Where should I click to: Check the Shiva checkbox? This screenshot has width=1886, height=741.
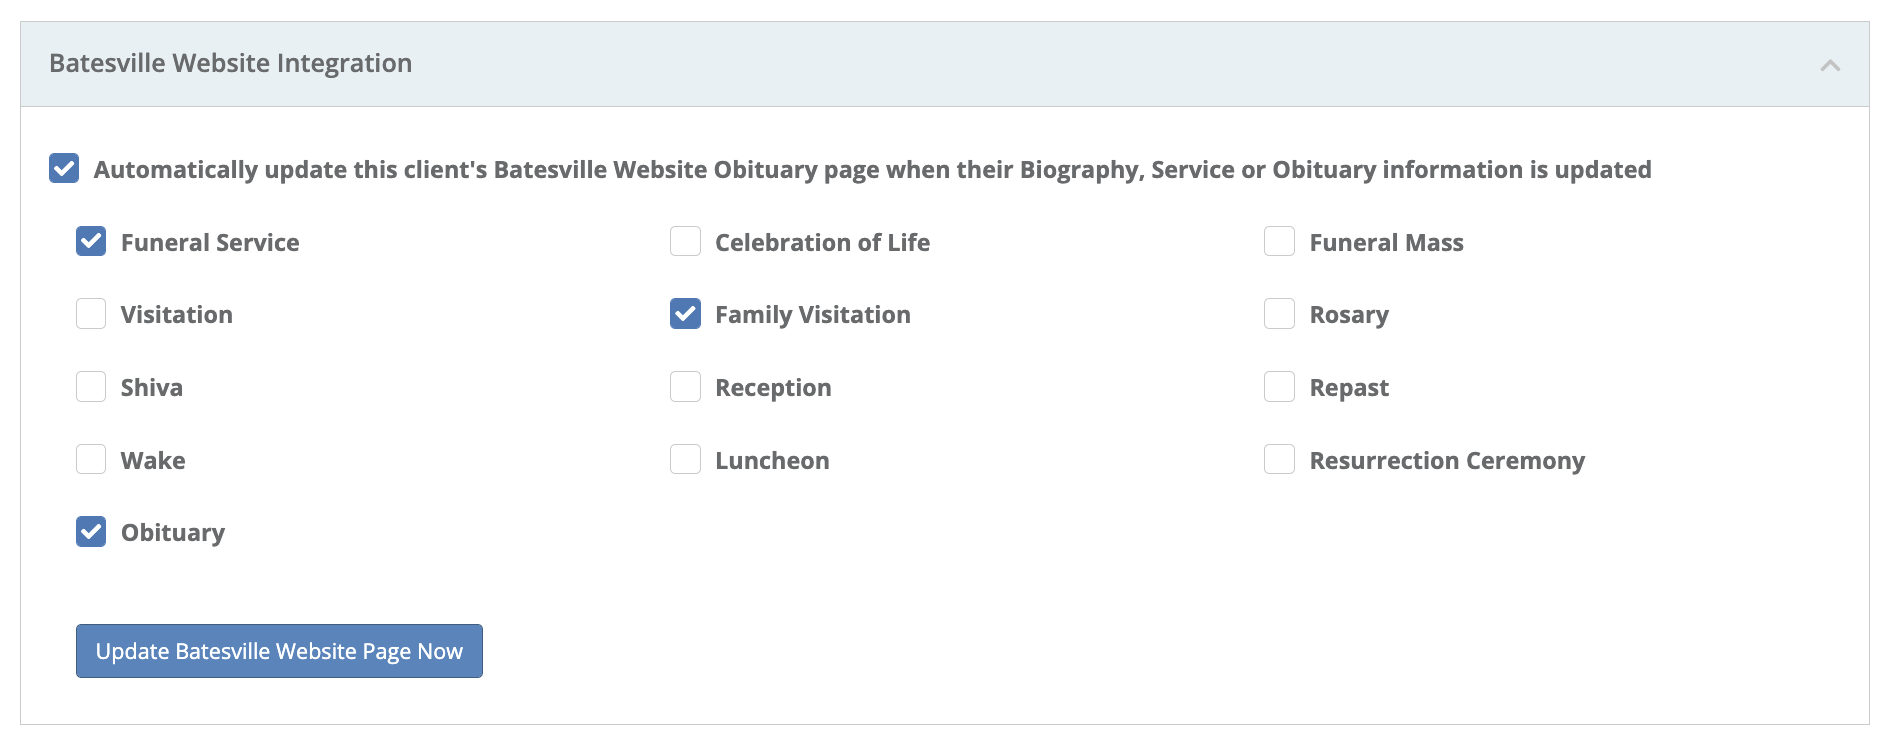[91, 387]
